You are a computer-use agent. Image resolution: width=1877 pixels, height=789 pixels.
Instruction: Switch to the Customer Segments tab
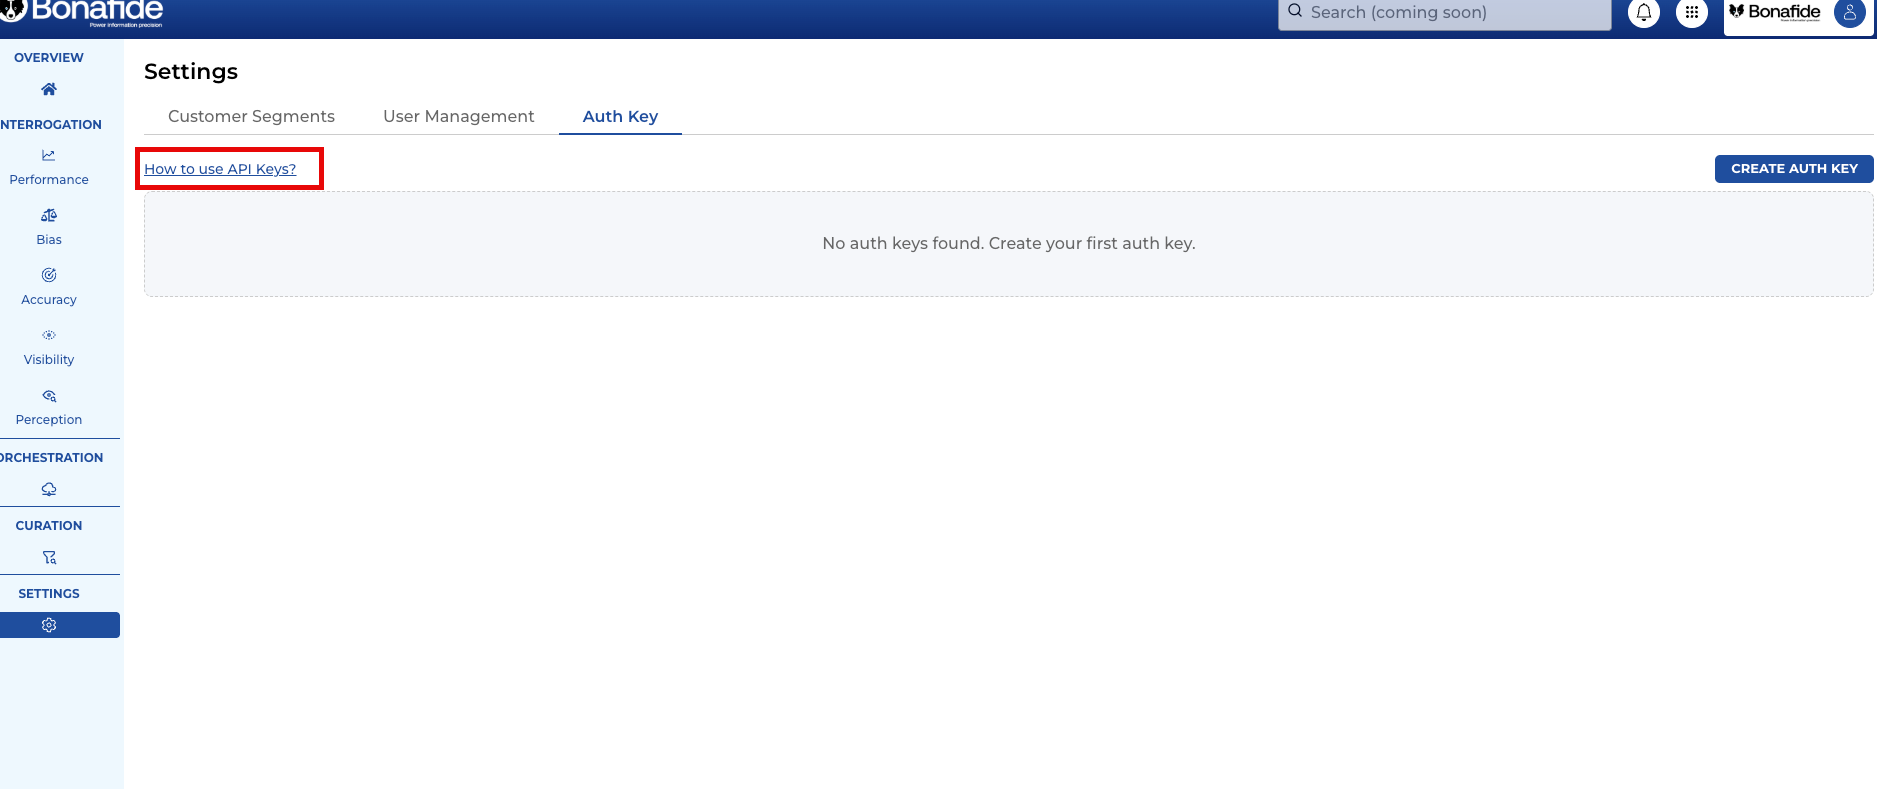(251, 116)
